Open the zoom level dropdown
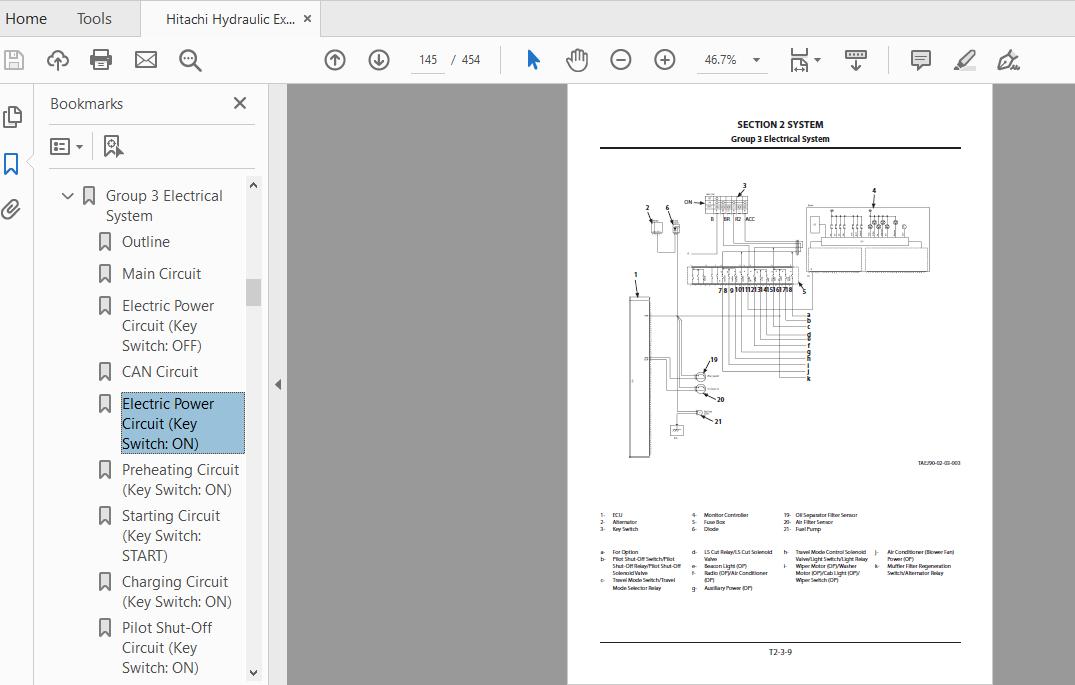Screen dimensions: 1075x685 [x=756, y=60]
